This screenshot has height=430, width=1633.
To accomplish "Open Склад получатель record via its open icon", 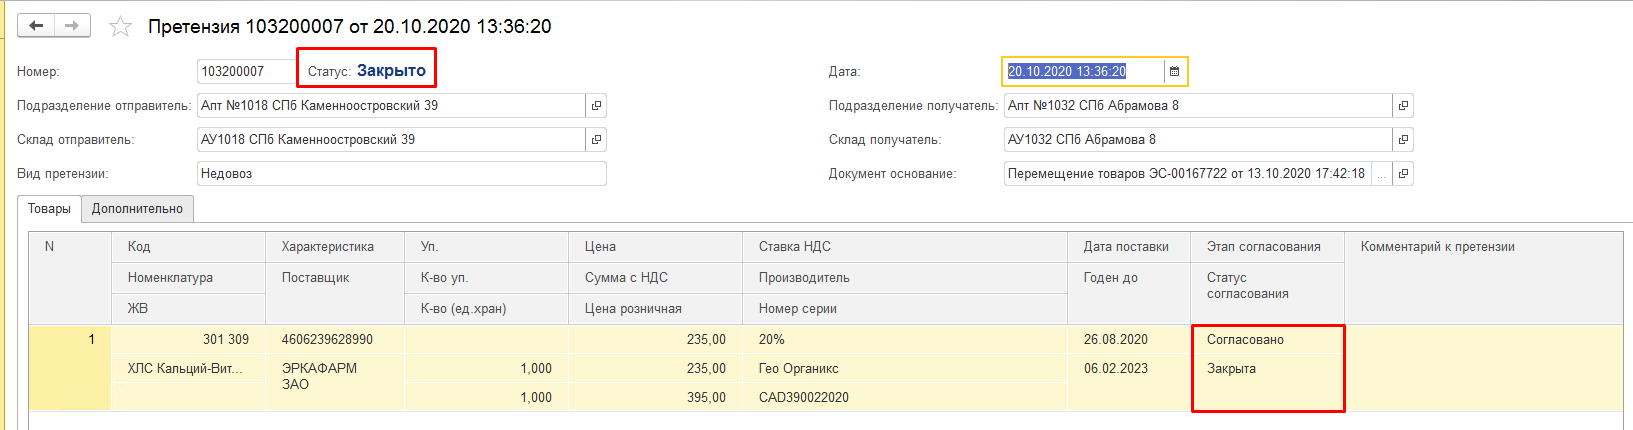I will coord(1403,140).
